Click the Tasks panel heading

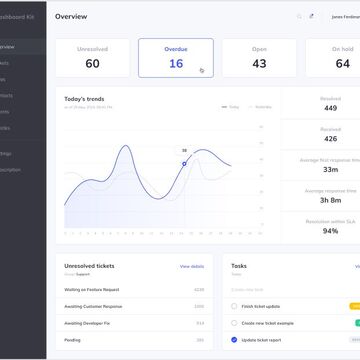pyautogui.click(x=239, y=266)
